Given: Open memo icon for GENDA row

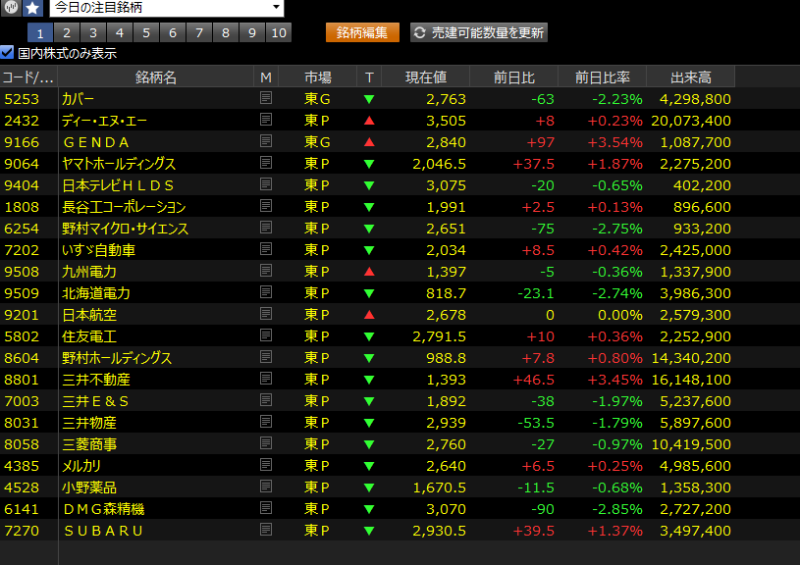Looking at the screenshot, I should point(266,141).
